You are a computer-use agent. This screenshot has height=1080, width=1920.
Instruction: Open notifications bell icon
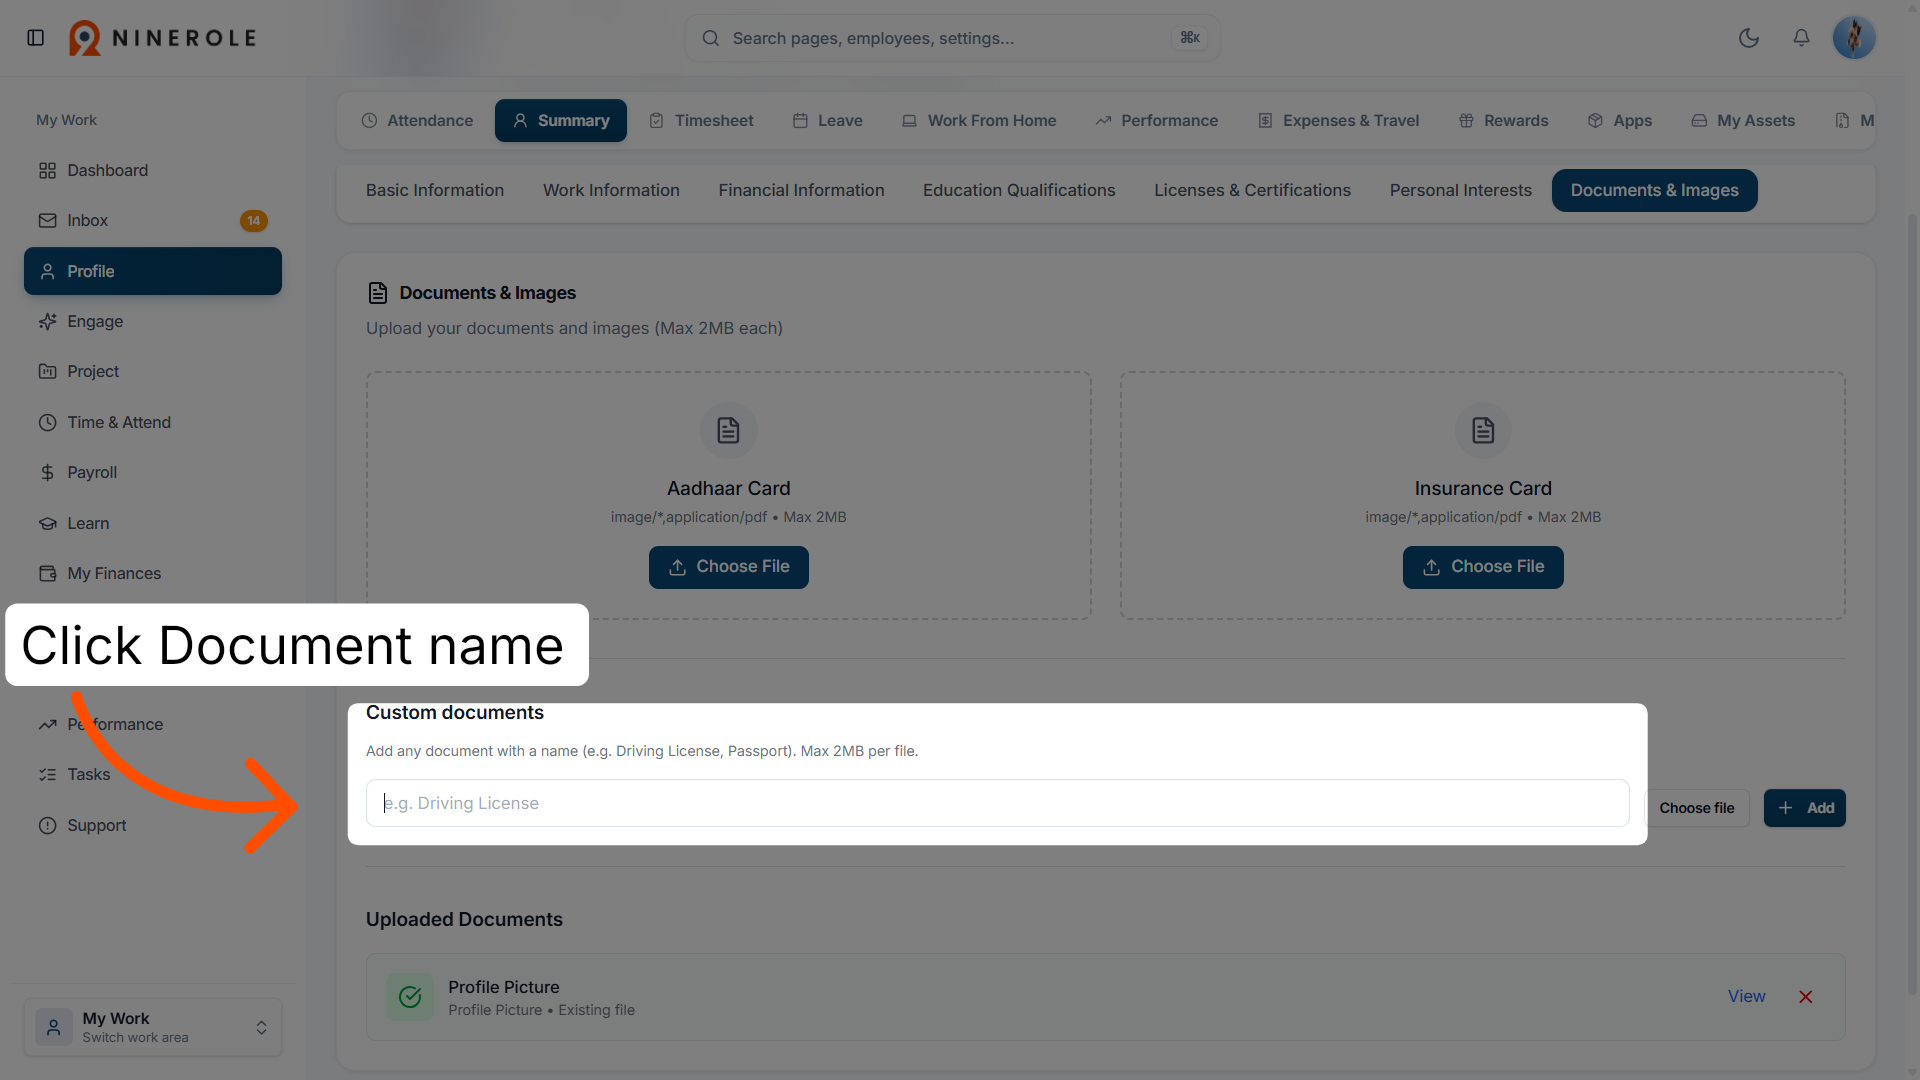[x=1801, y=38]
